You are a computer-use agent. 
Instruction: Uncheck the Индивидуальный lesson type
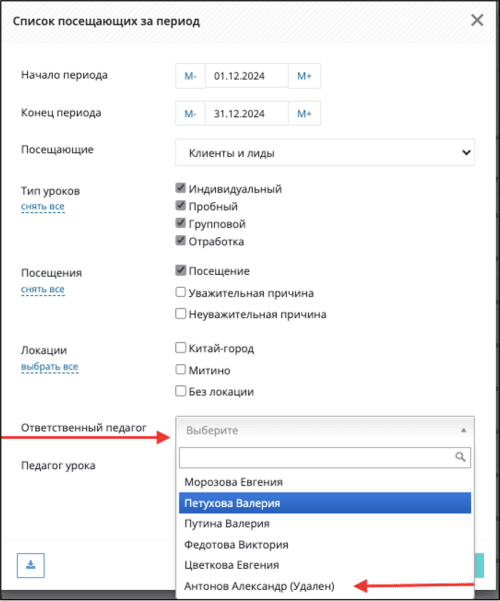click(181, 188)
